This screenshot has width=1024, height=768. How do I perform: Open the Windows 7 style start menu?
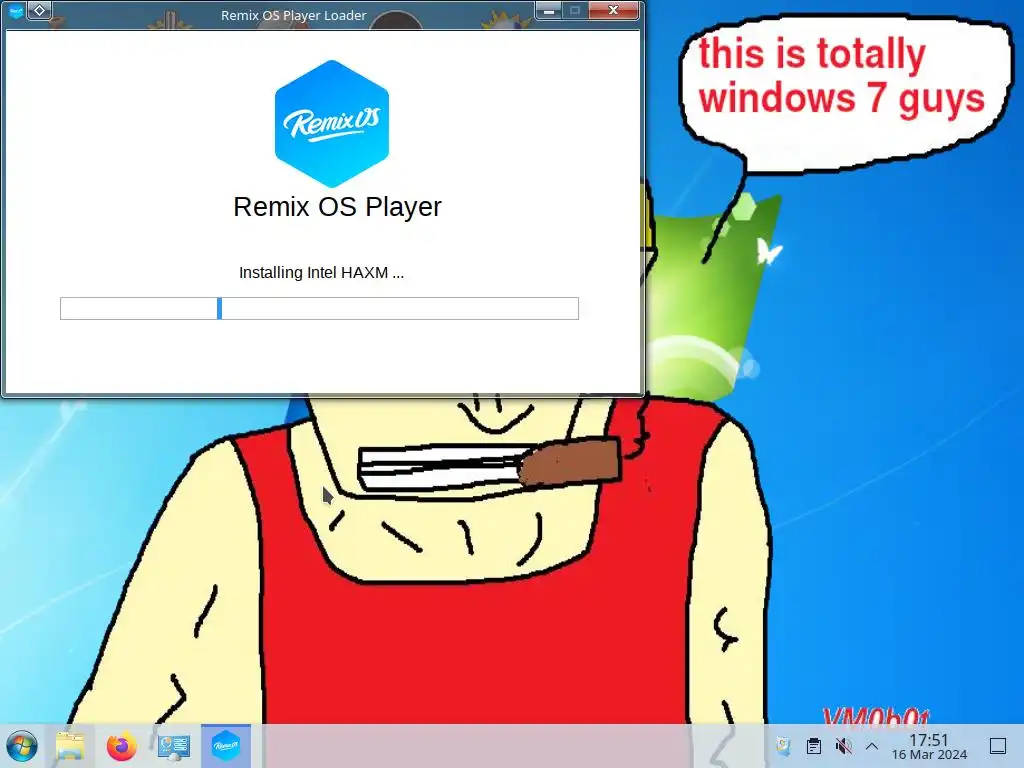[x=22, y=746]
